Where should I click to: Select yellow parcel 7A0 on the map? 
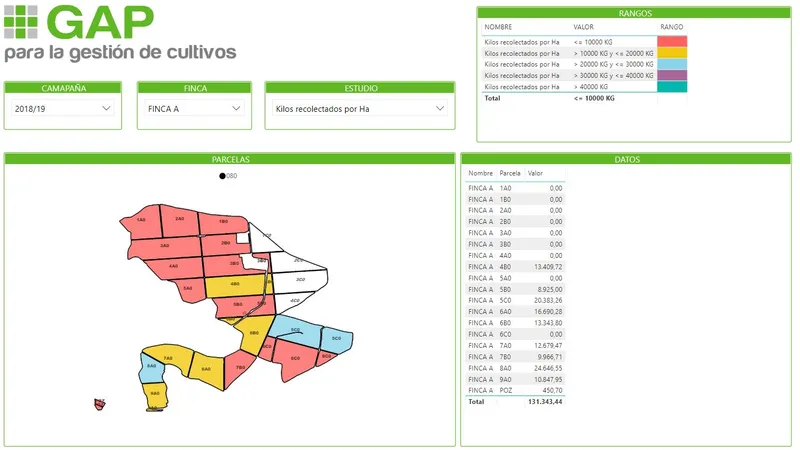point(168,358)
